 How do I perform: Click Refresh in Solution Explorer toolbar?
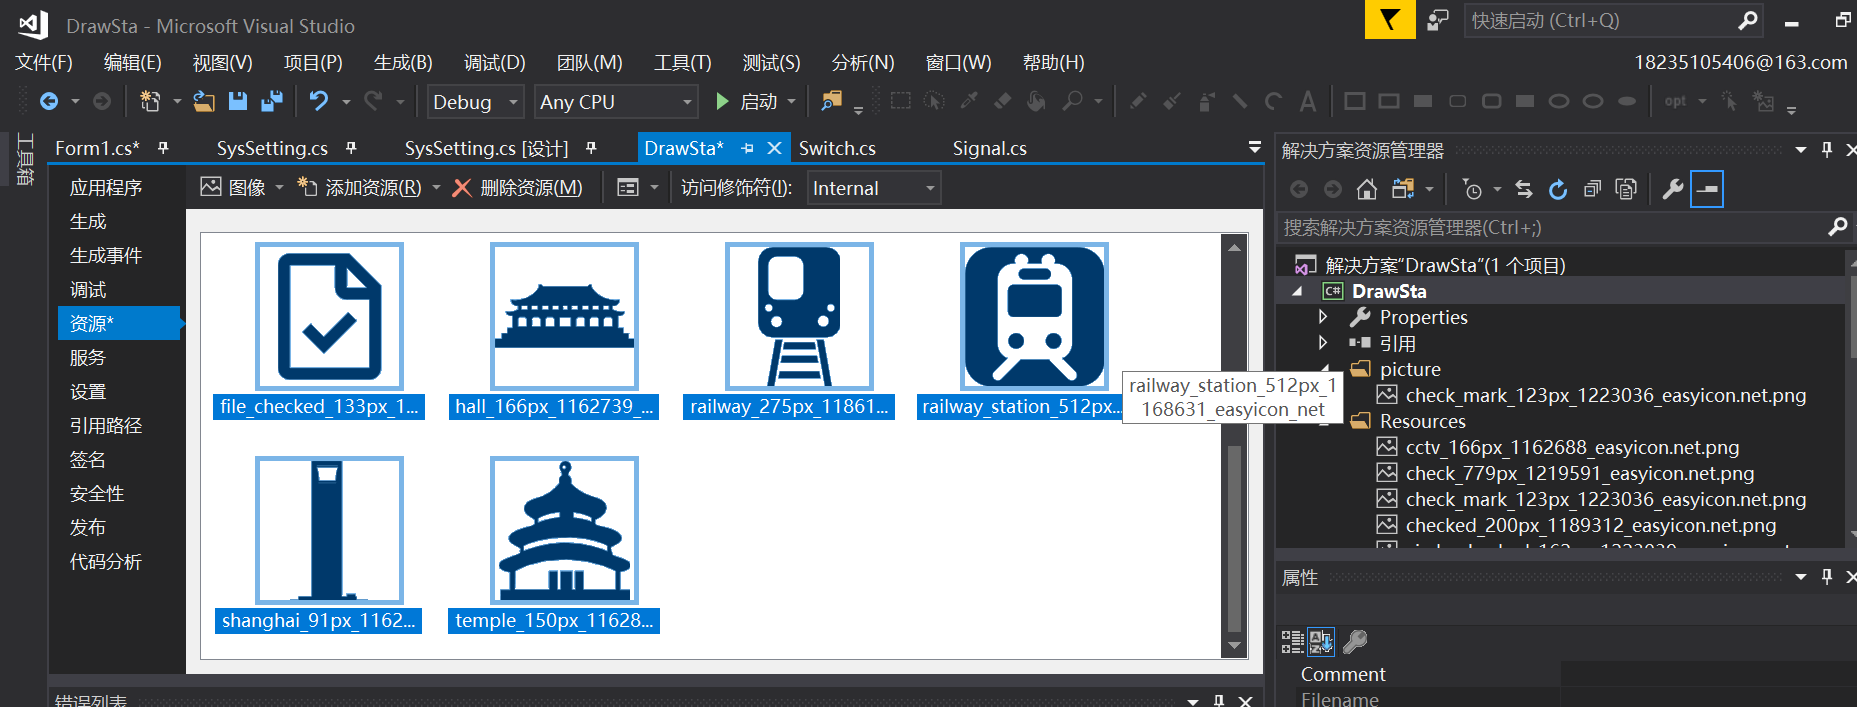pyautogui.click(x=1558, y=189)
